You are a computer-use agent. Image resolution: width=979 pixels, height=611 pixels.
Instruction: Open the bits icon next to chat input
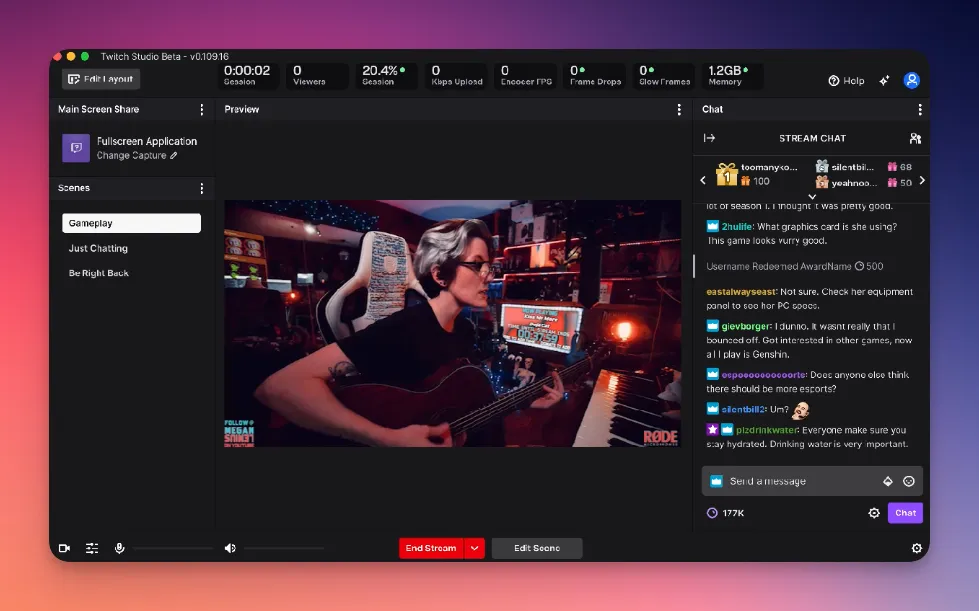886,481
